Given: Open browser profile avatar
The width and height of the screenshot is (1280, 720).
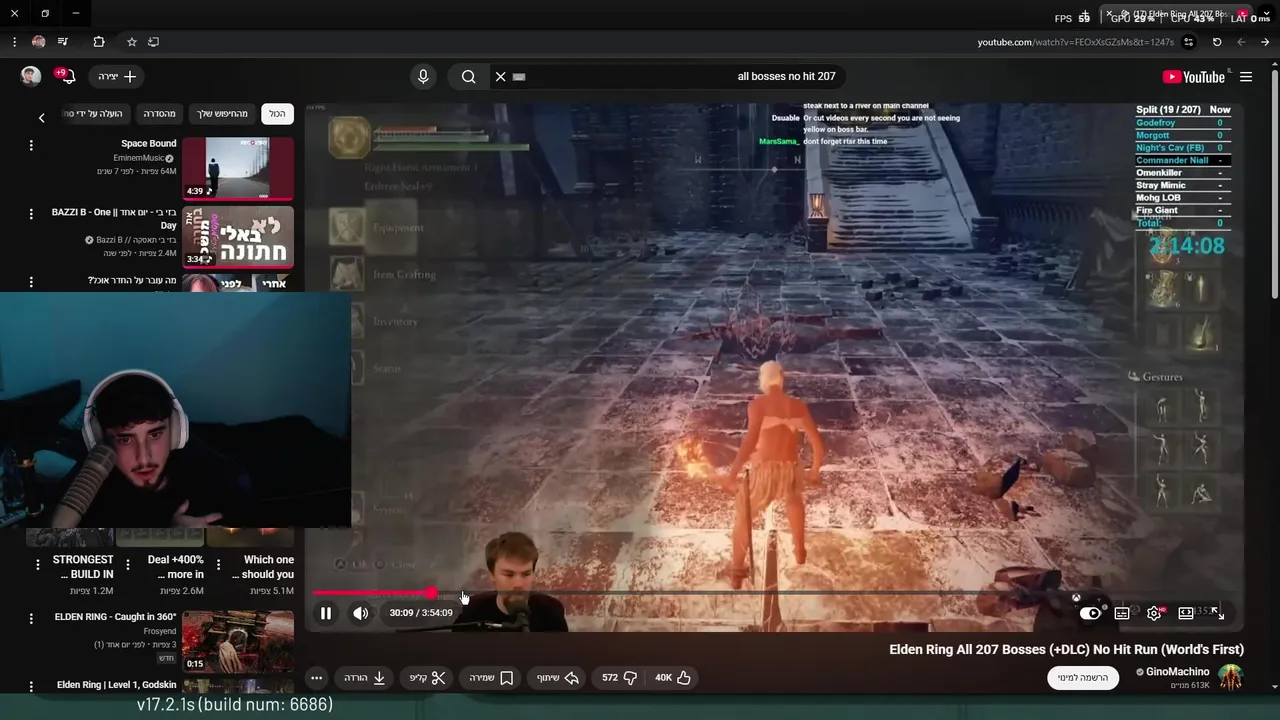Looking at the screenshot, I should [38, 42].
